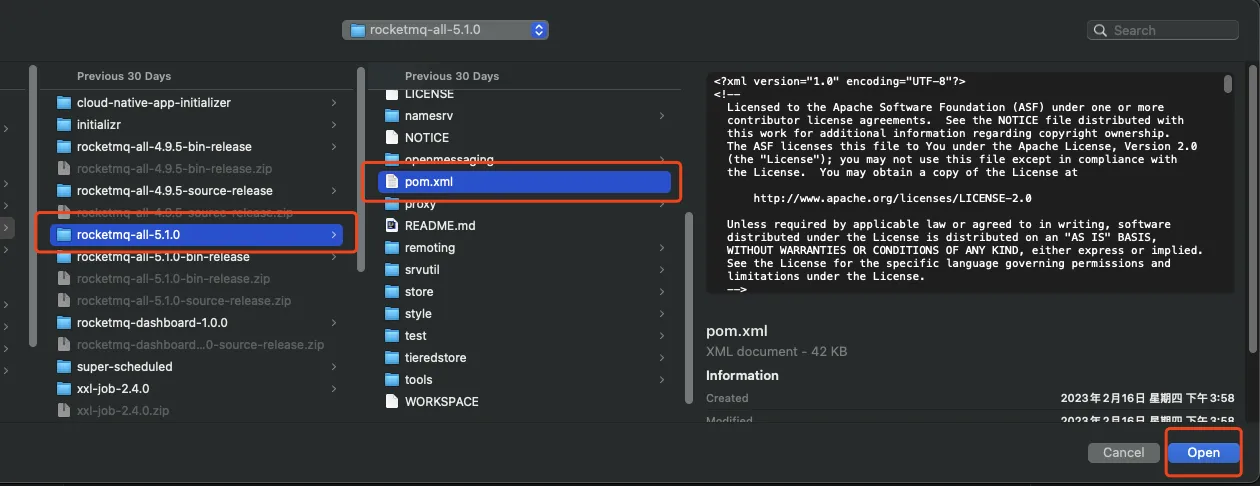
Task: Select the remoting folder
Action: point(429,248)
